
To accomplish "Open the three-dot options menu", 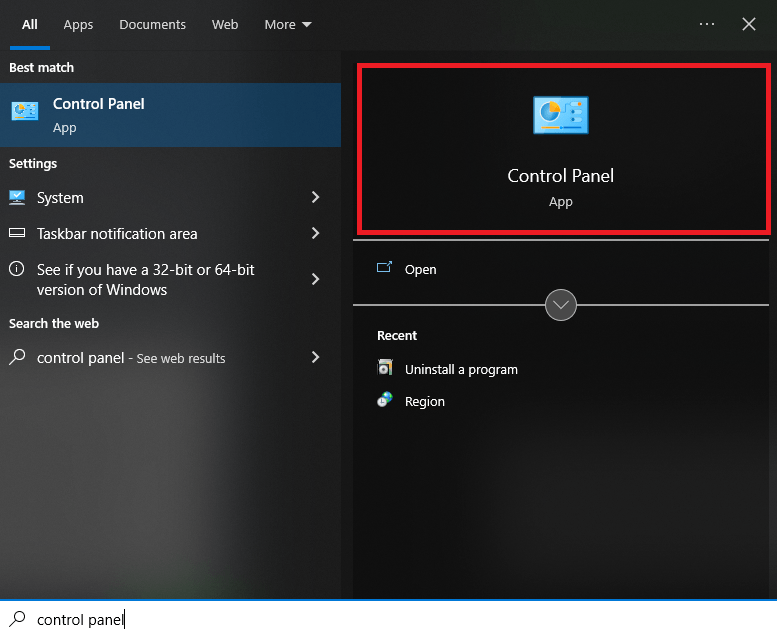I will pos(707,24).
